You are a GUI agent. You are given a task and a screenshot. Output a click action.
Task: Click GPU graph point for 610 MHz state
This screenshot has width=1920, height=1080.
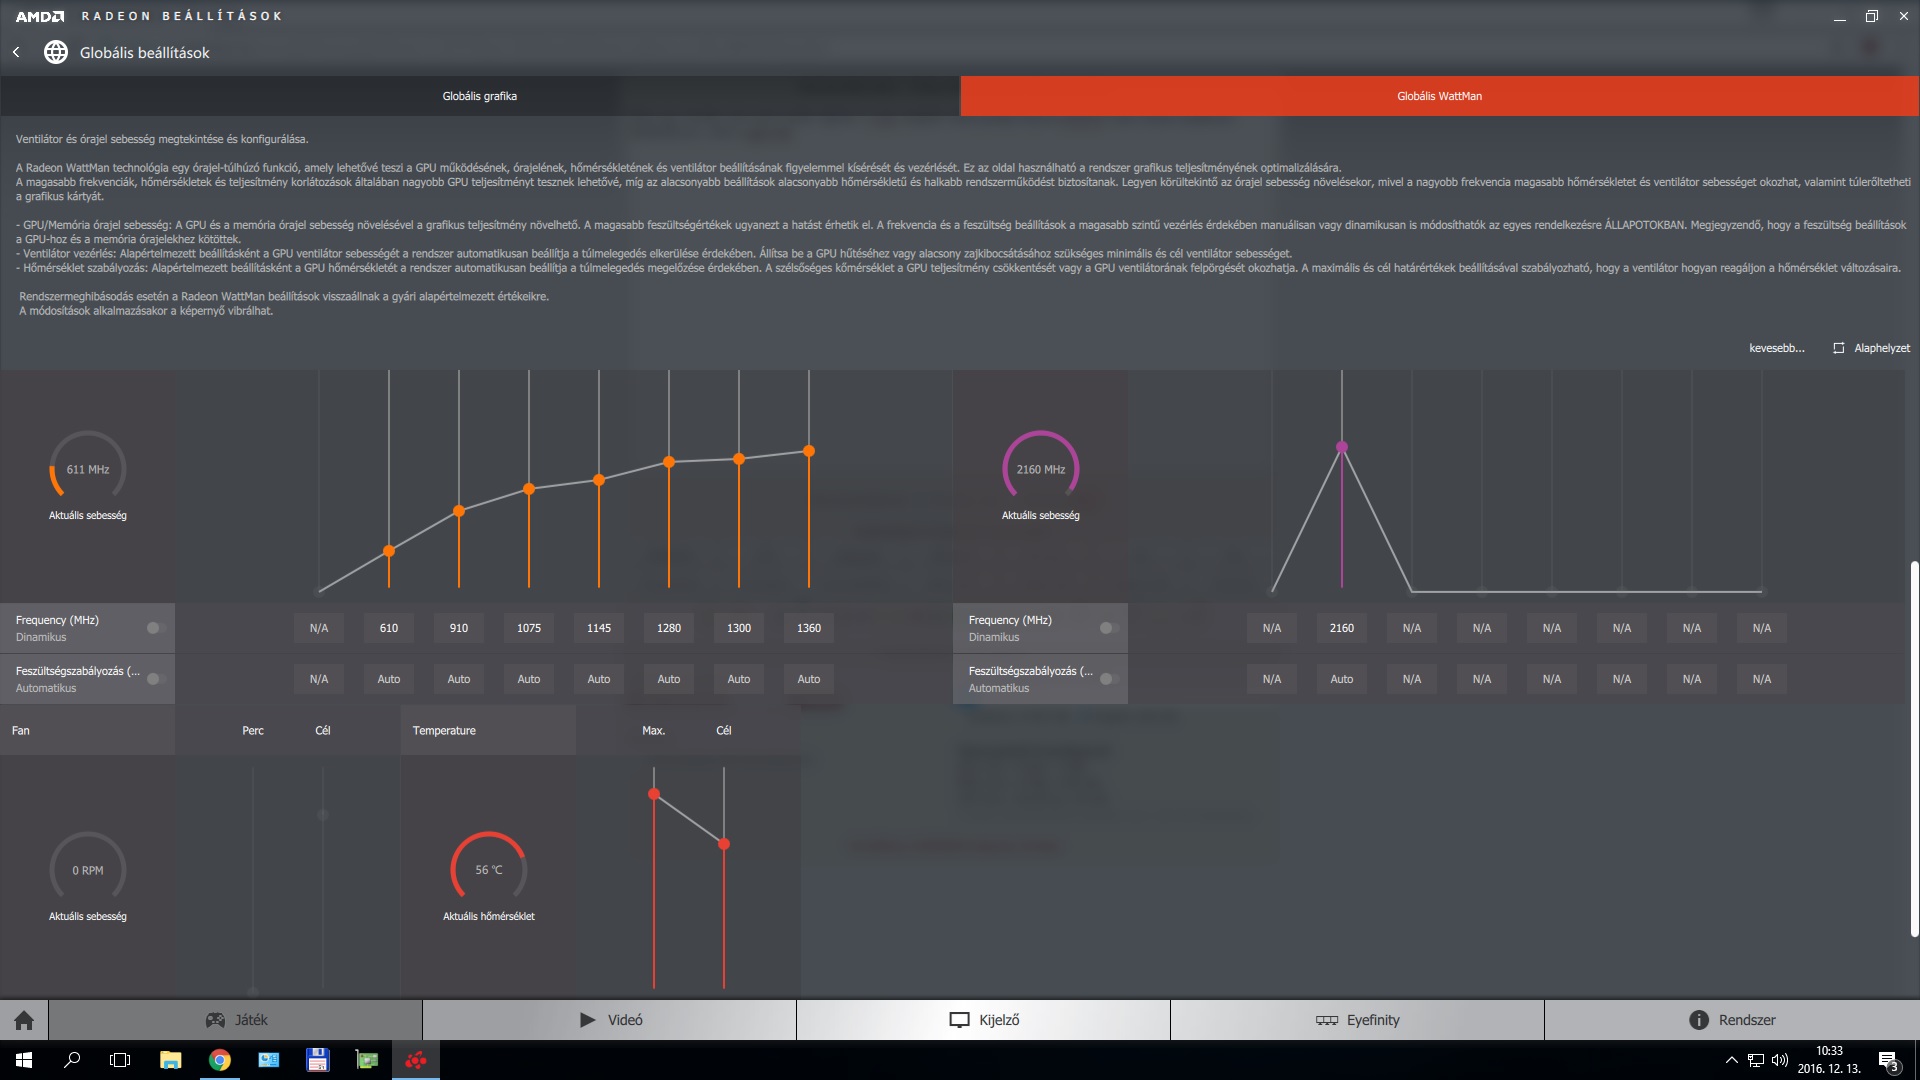point(389,551)
